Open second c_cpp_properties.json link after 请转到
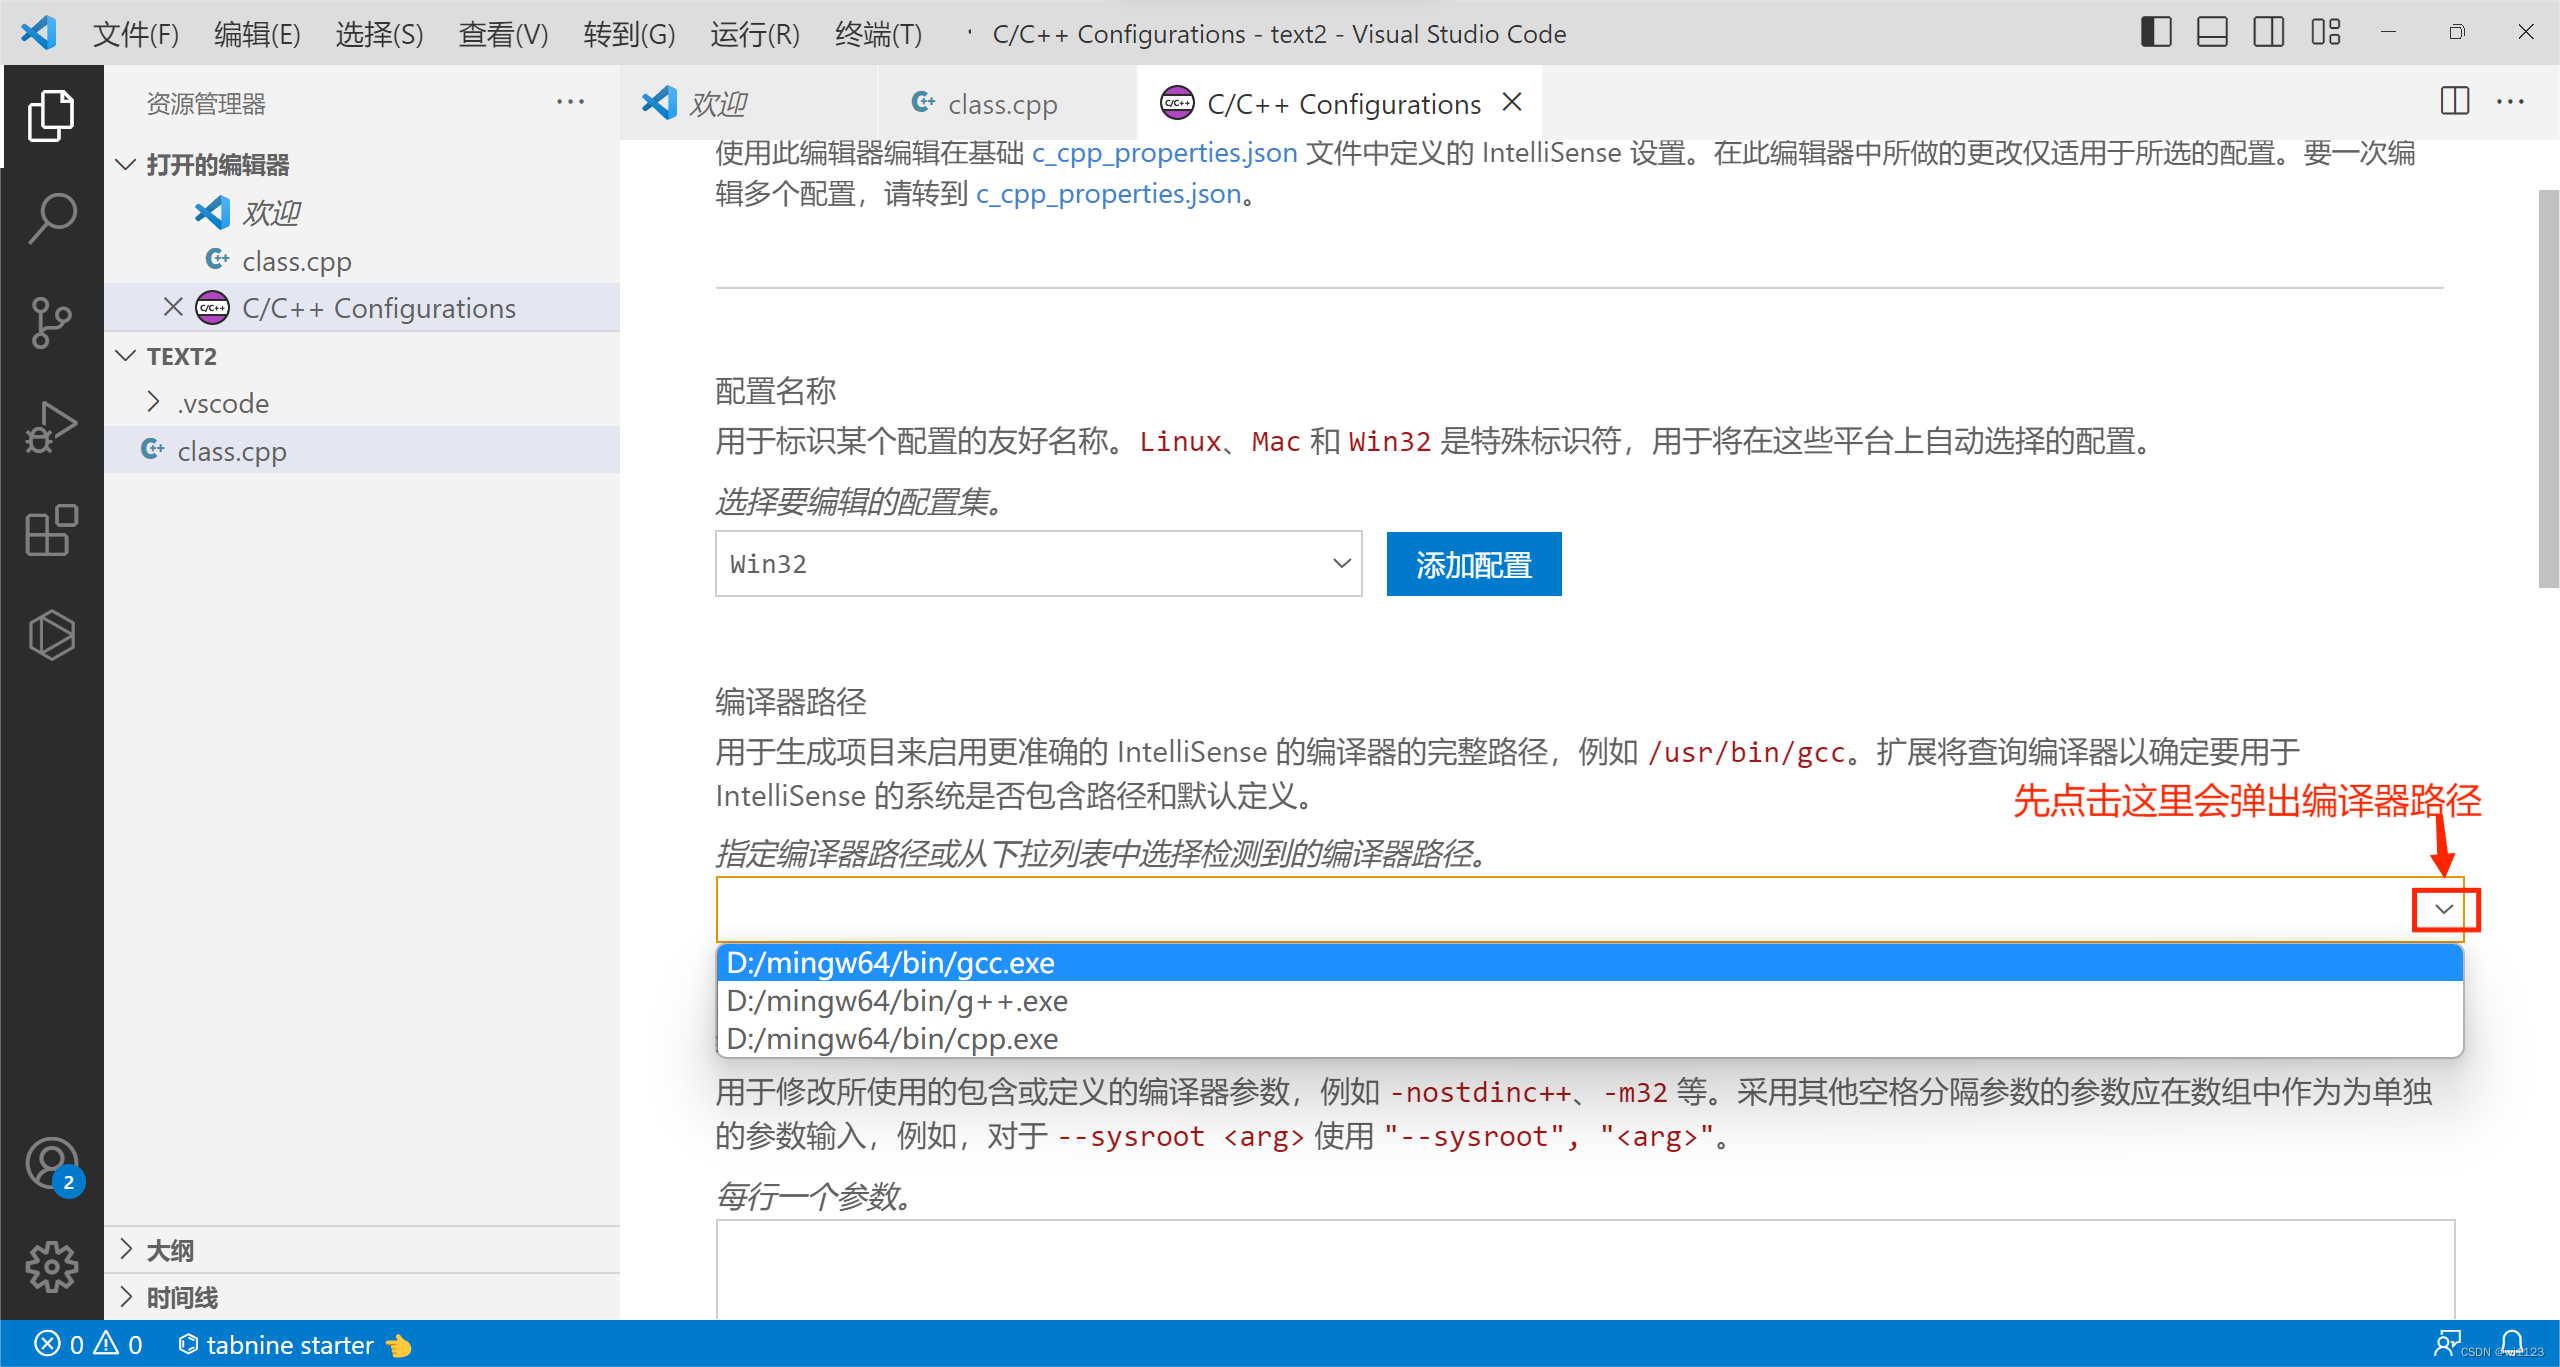Screen dimensions: 2560x1367 click(x=1109, y=194)
